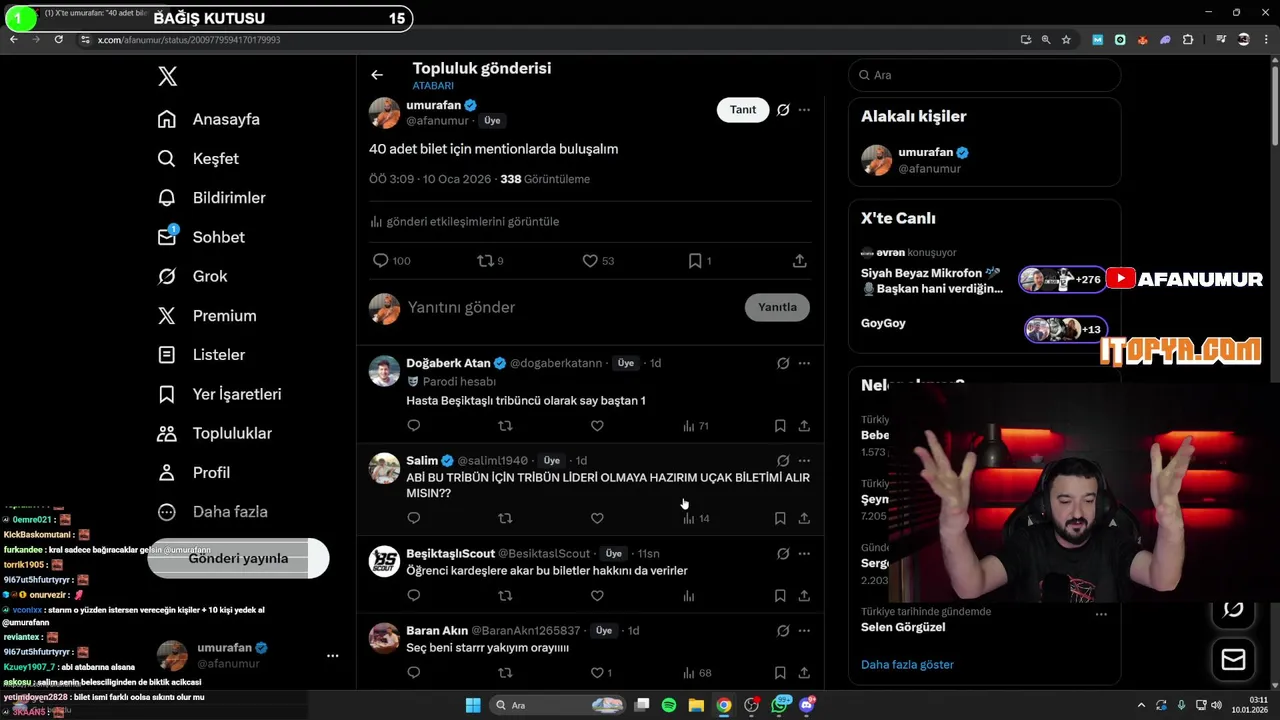Like BeşiktaşlıScout's reply
Image resolution: width=1280 pixels, height=720 pixels.
coord(597,596)
